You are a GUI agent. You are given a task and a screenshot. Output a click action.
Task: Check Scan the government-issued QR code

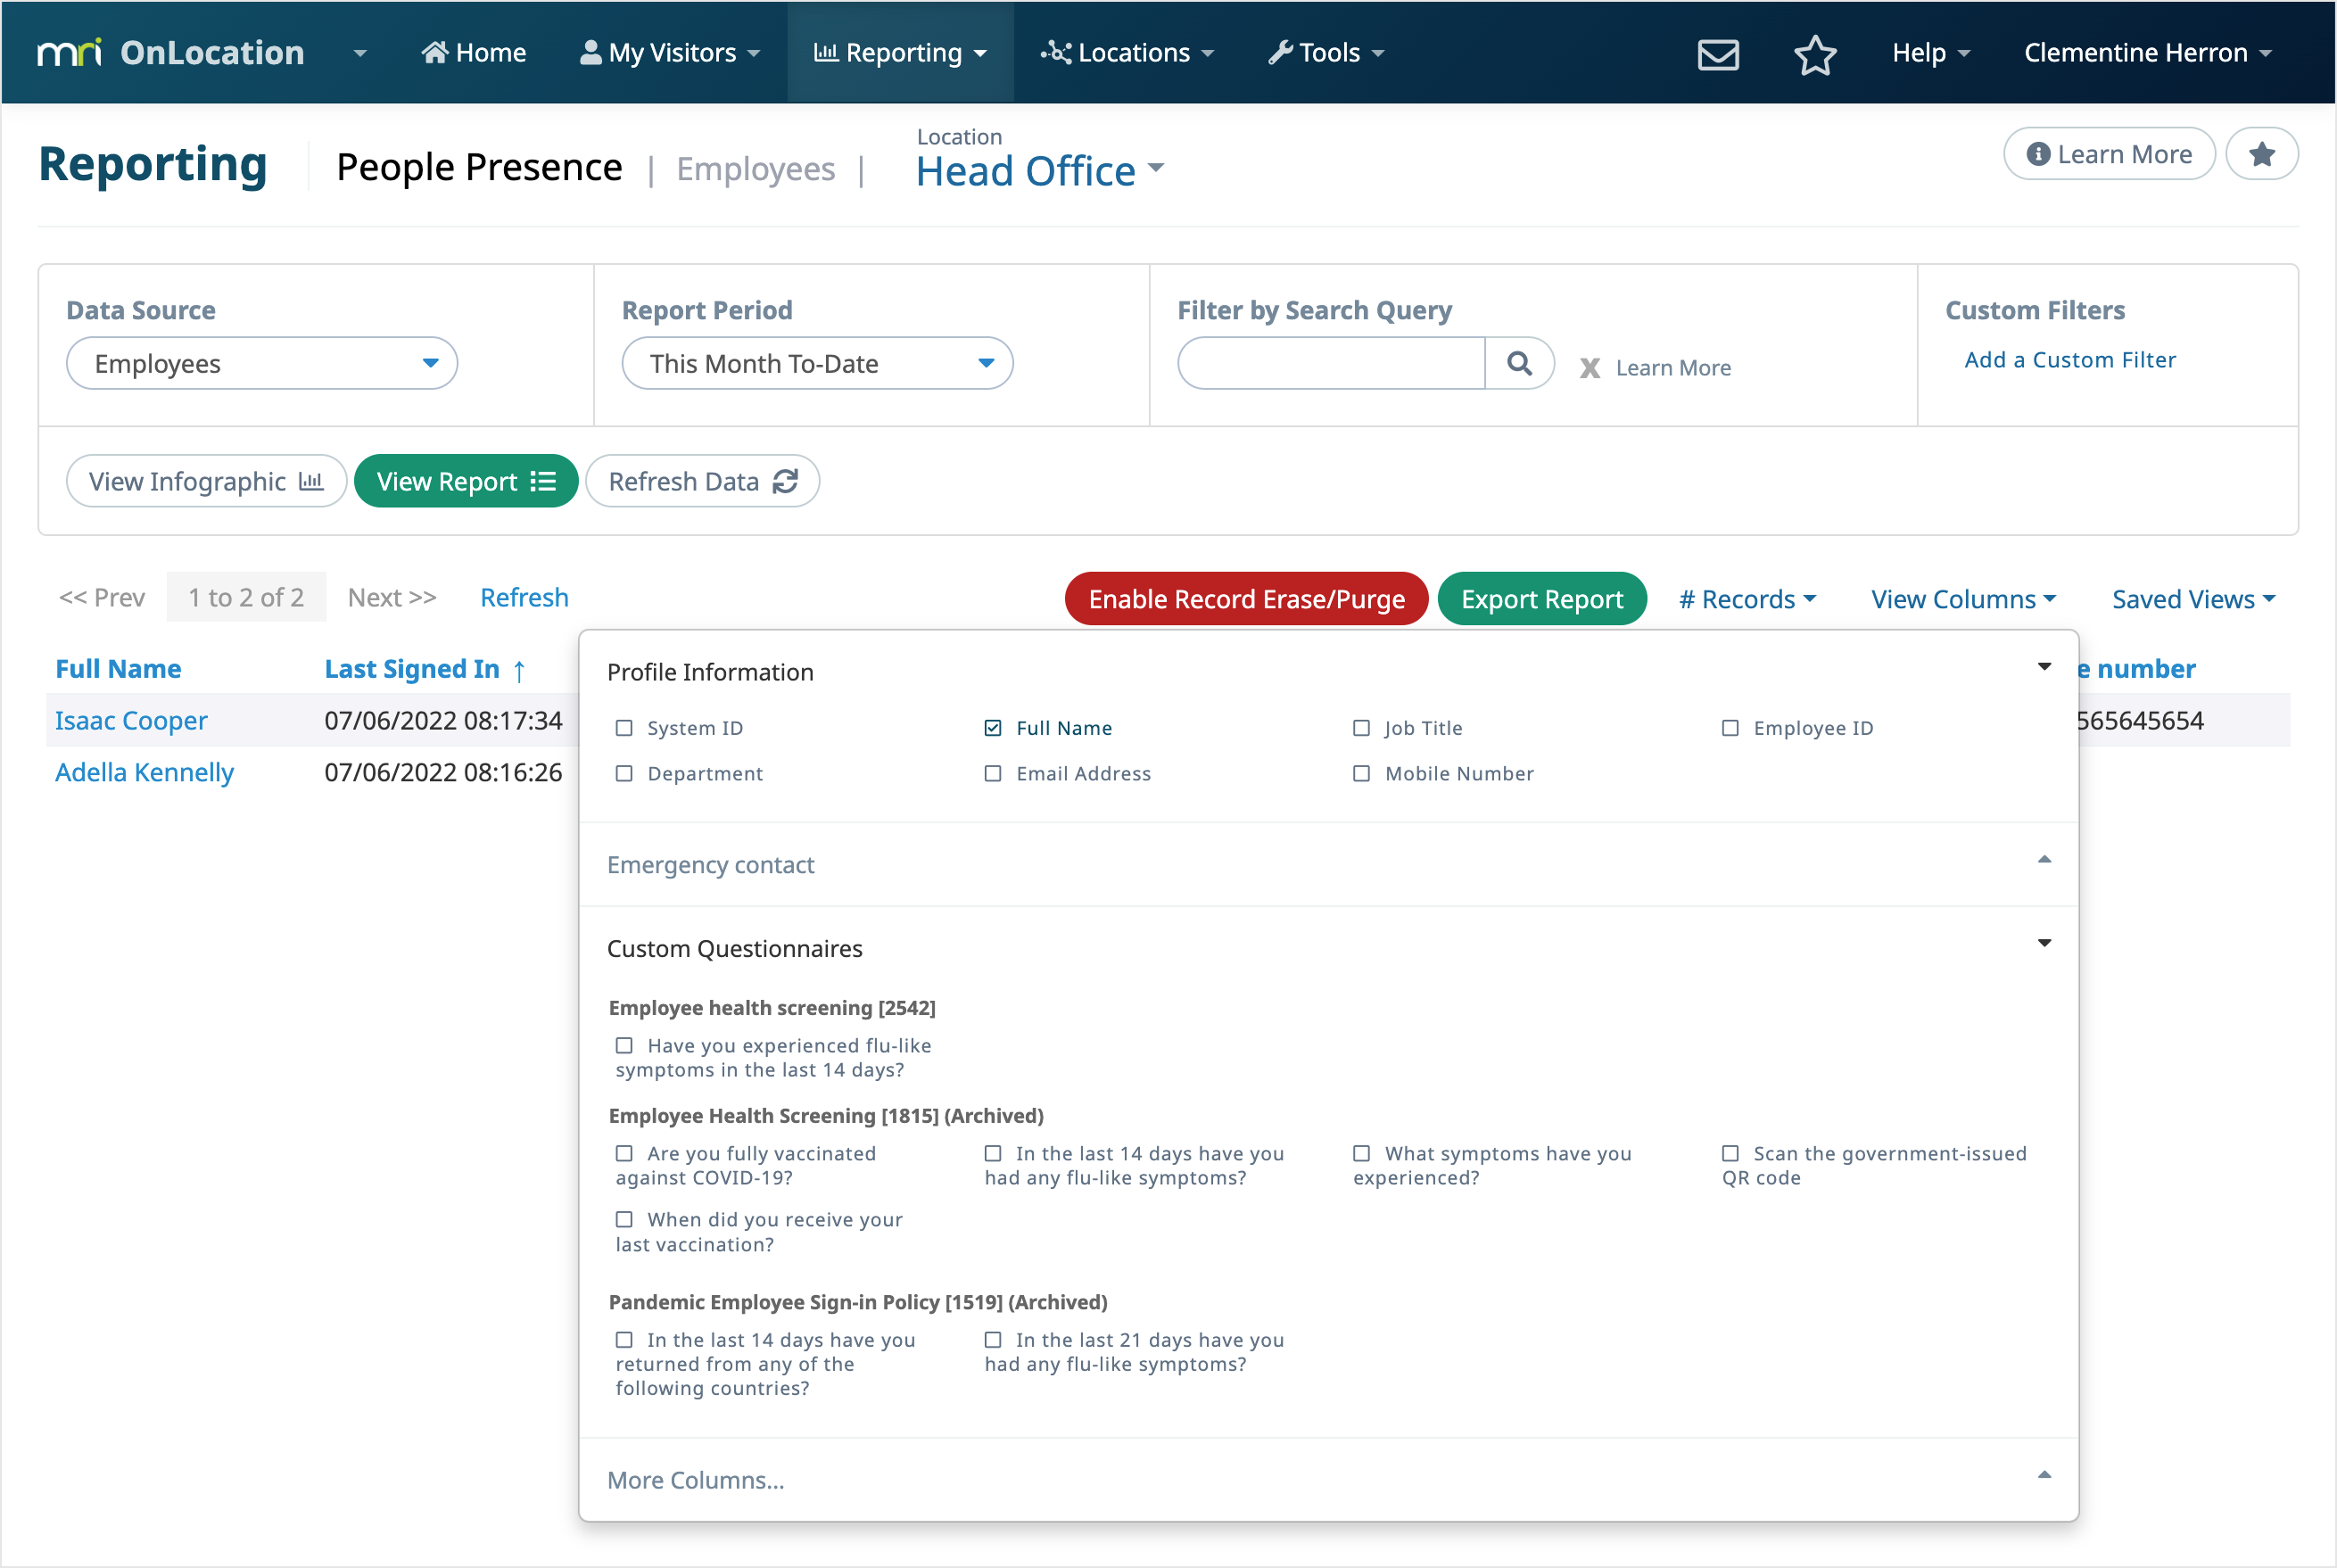coord(1730,1154)
